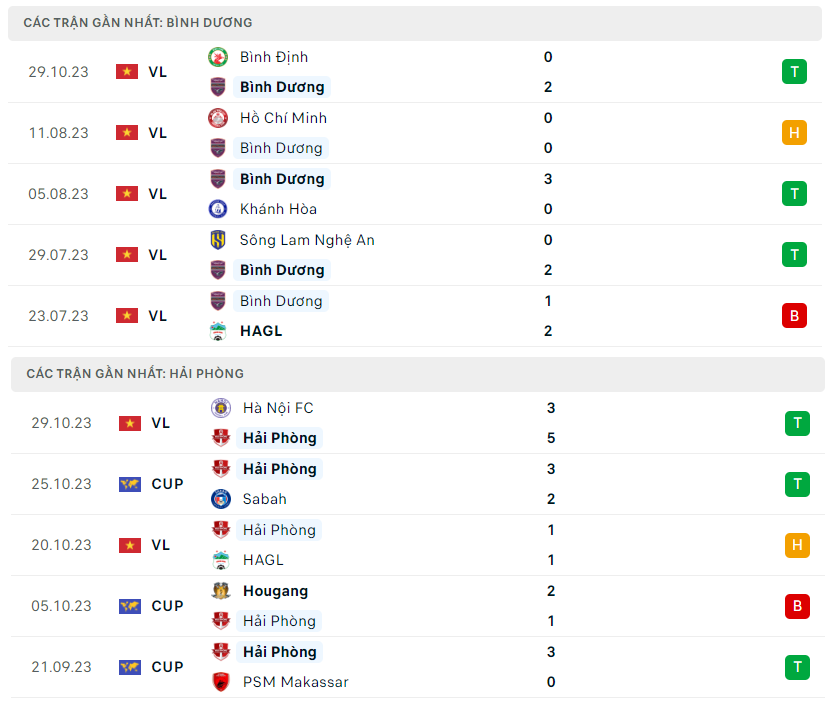The image size is (830, 714).
Task: Click HAGL crest in 23.07.23 match
Action: [x=218, y=331]
